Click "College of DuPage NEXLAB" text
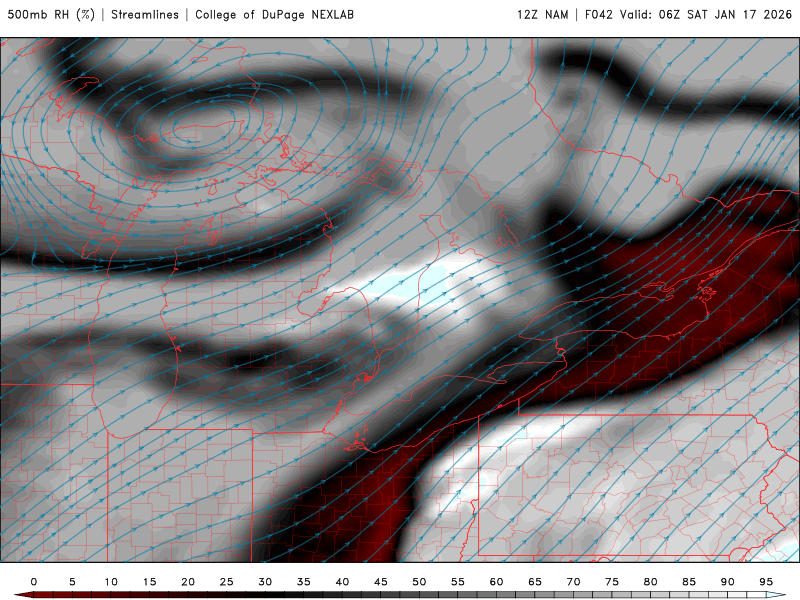The height and width of the screenshot is (600, 800). 274,15
